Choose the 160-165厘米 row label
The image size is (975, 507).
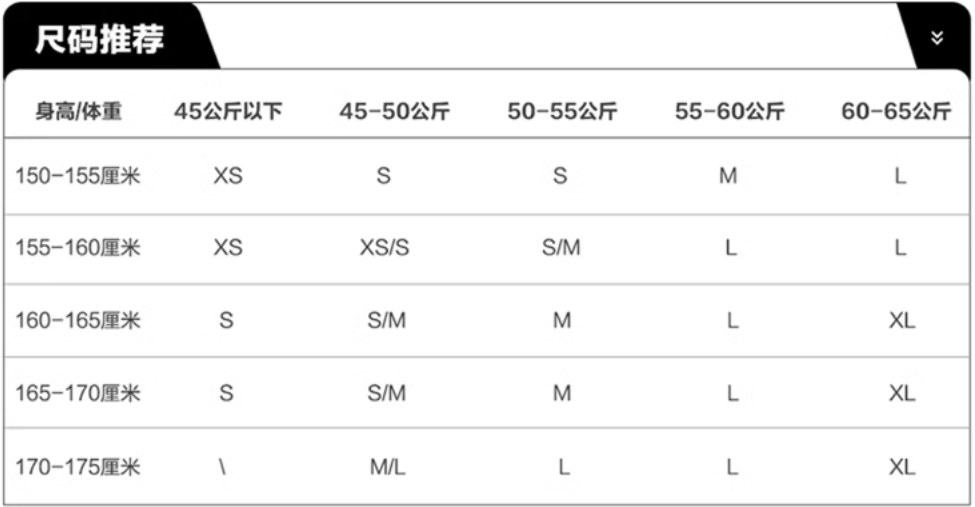[x=78, y=321]
